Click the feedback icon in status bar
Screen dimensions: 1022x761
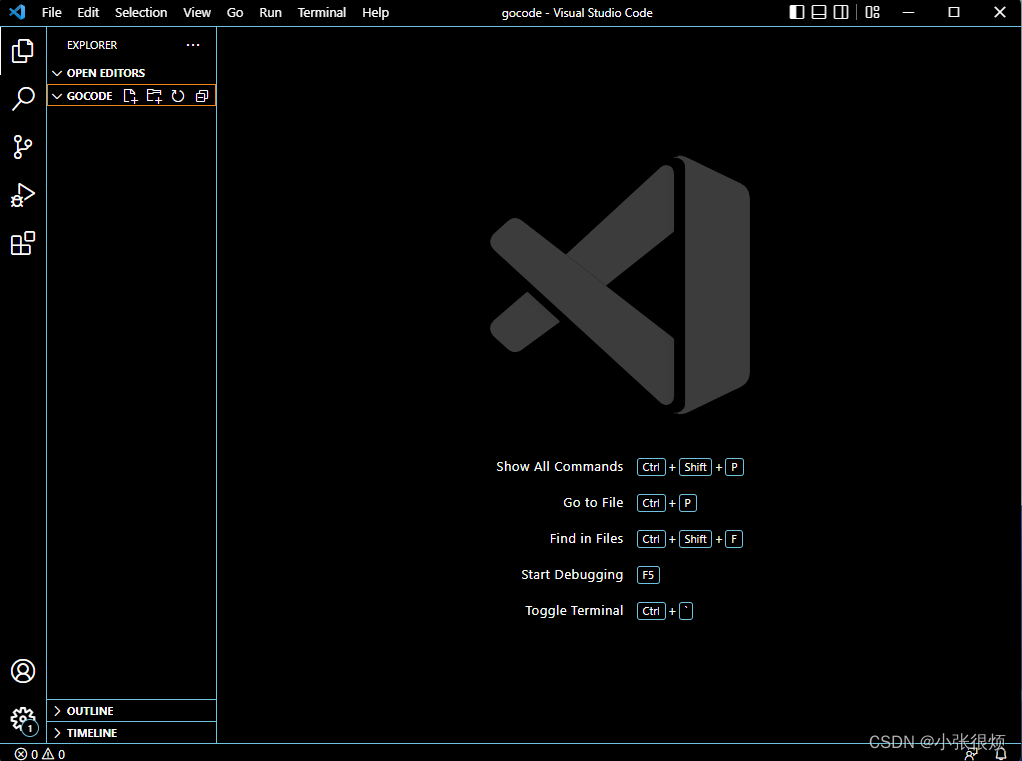click(x=971, y=754)
